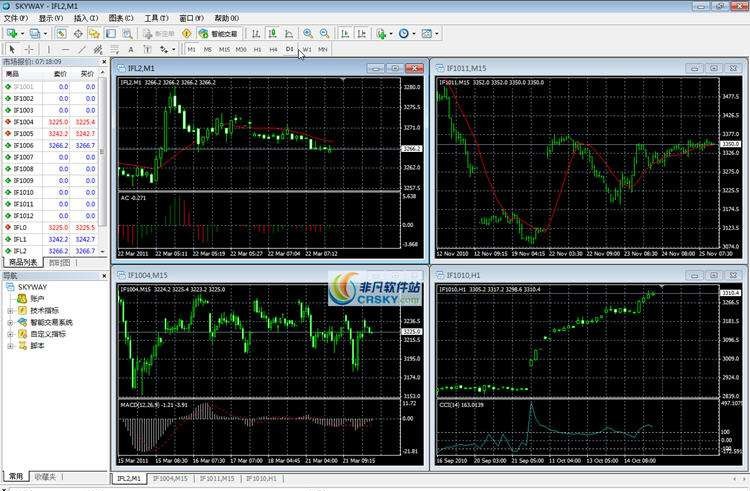
Task: Toggle the Navigator panel star-folder icon
Action: 94,33
